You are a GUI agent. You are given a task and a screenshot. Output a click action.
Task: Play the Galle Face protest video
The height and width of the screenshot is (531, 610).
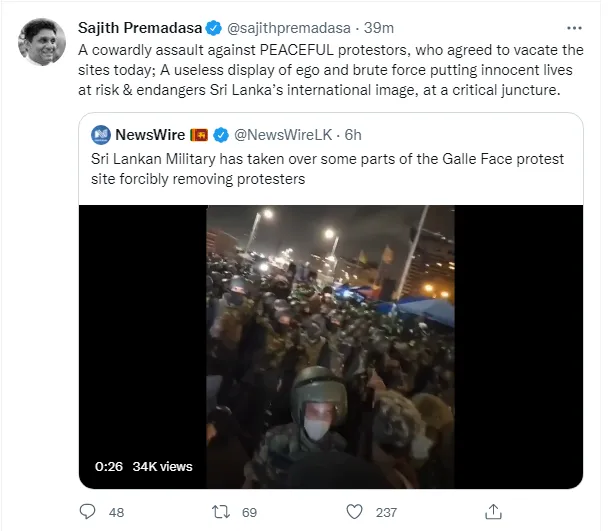tap(331, 347)
